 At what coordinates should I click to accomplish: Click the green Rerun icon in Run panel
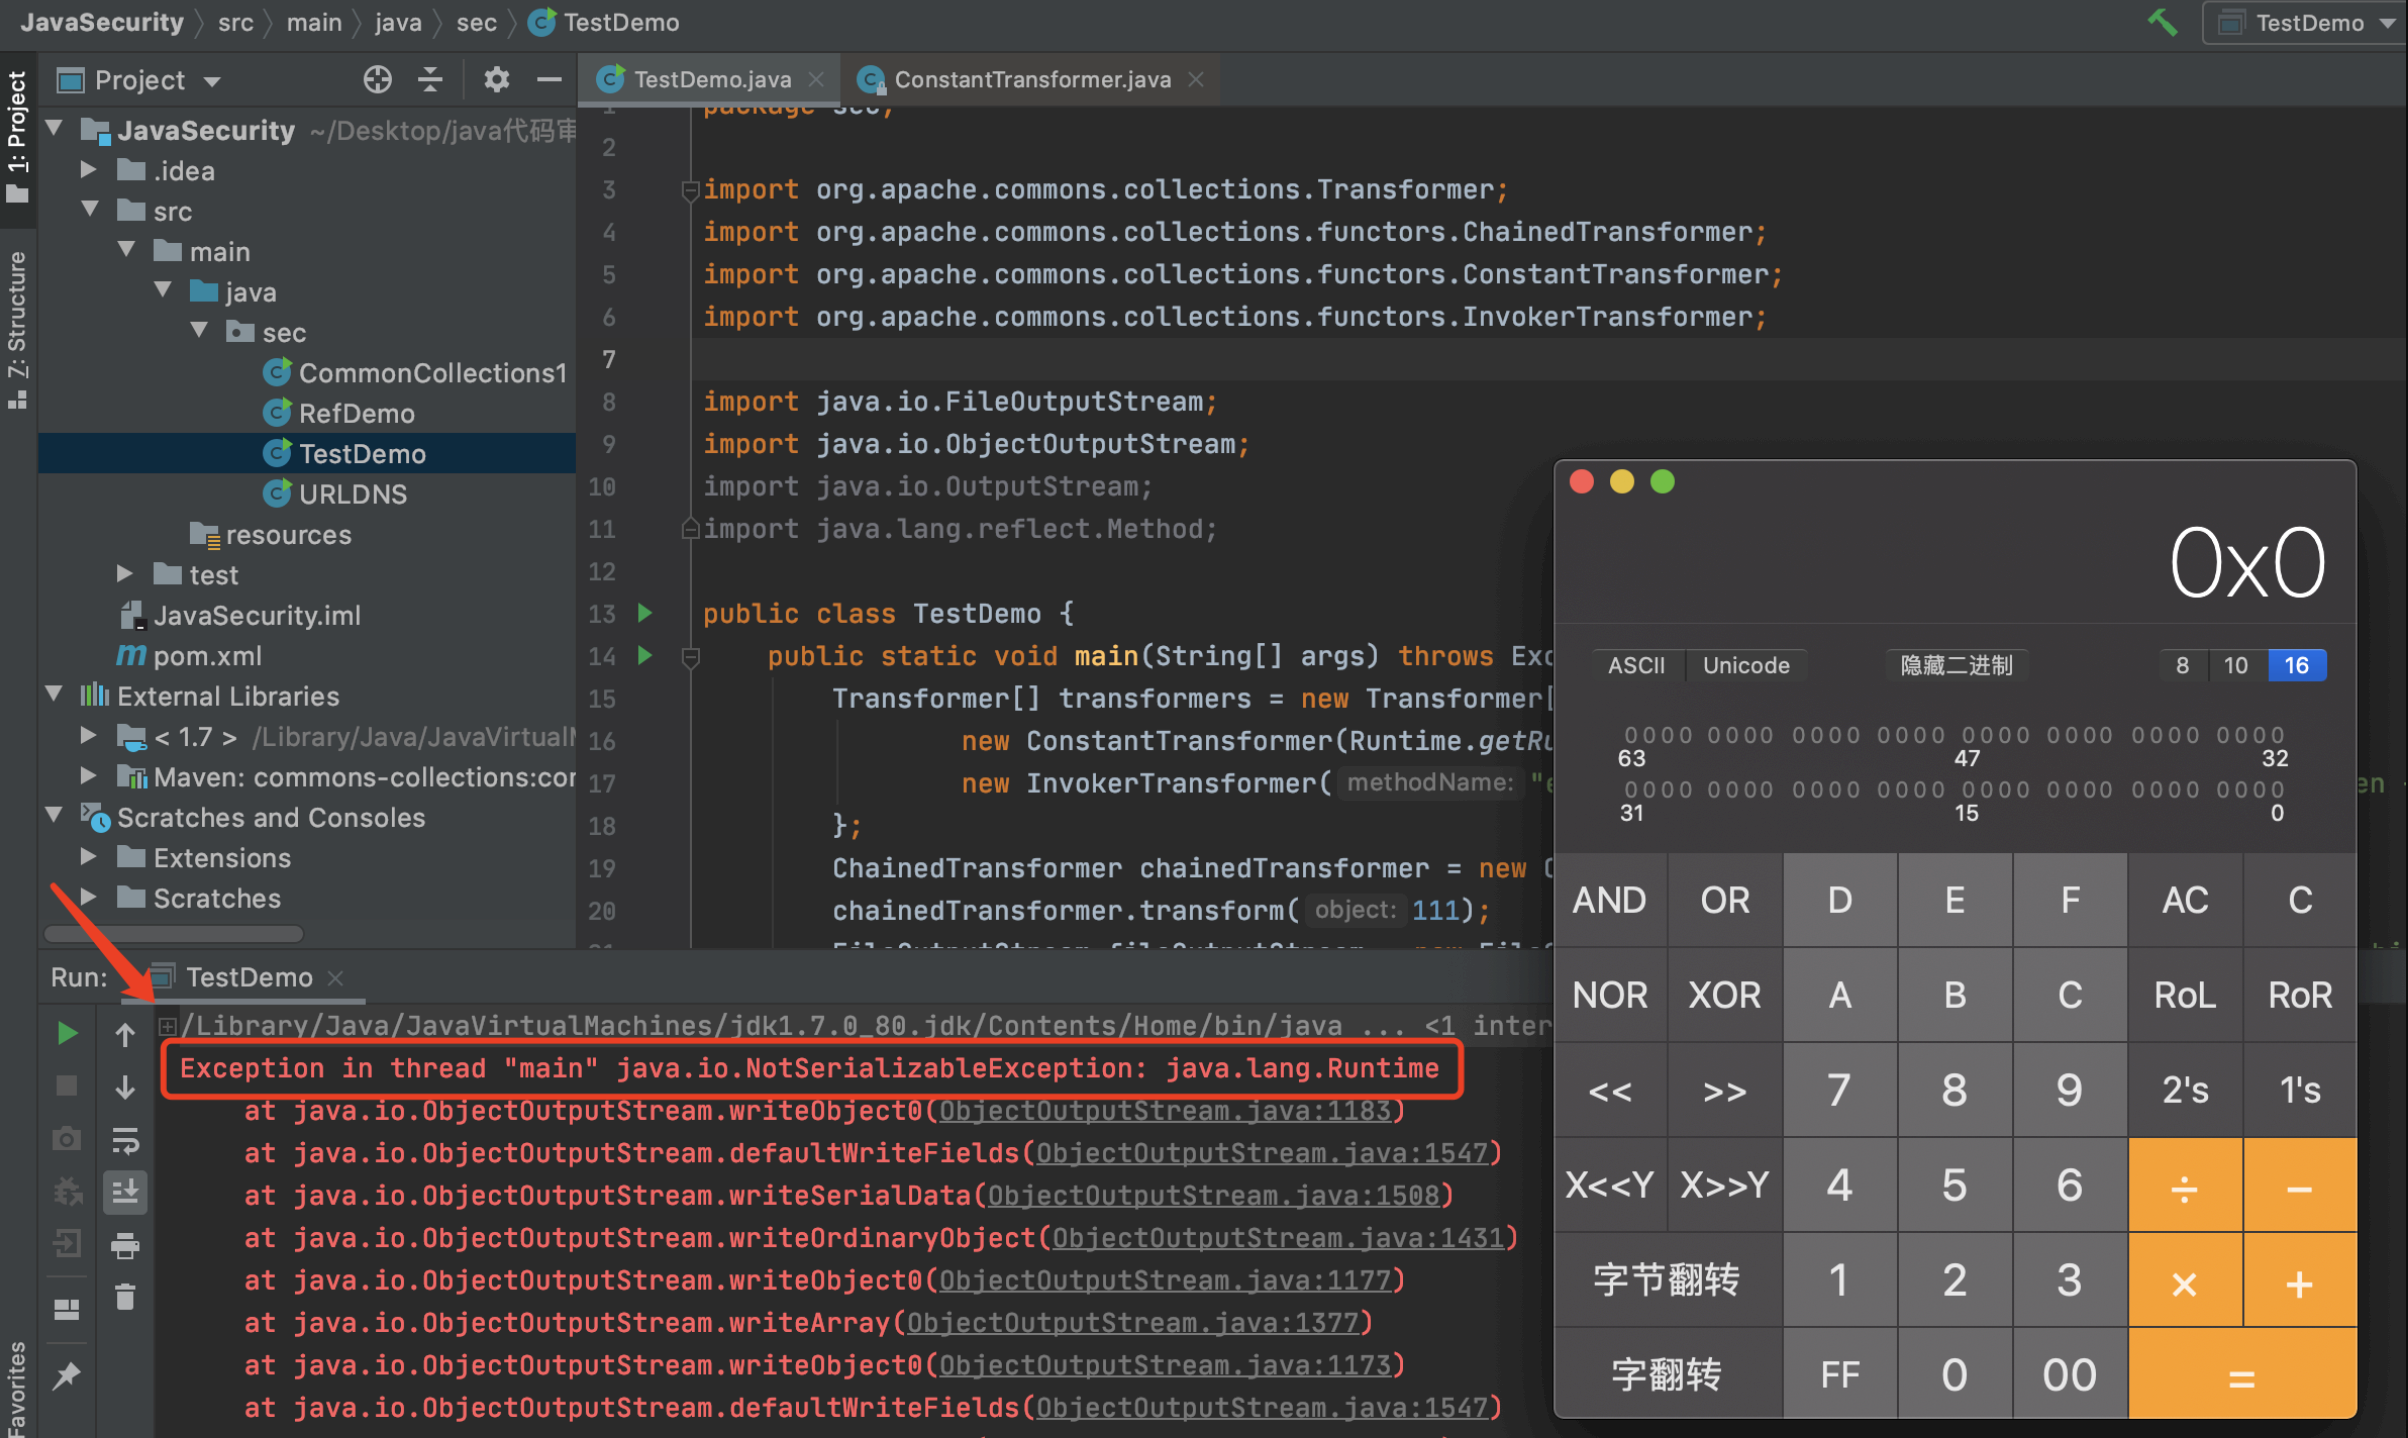coord(66,1033)
